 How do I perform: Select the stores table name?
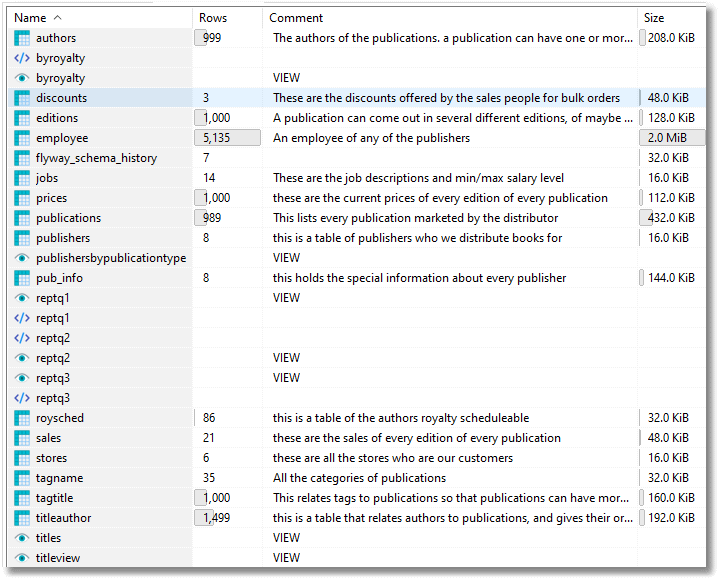click(x=51, y=458)
